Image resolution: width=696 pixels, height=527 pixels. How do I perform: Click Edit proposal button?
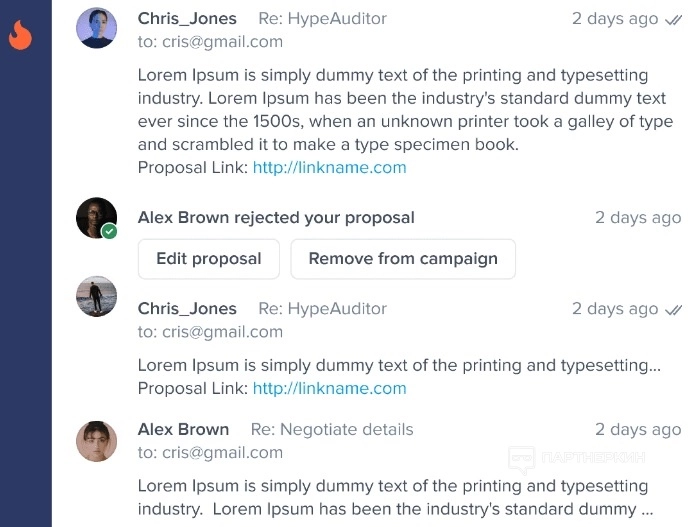coord(209,258)
